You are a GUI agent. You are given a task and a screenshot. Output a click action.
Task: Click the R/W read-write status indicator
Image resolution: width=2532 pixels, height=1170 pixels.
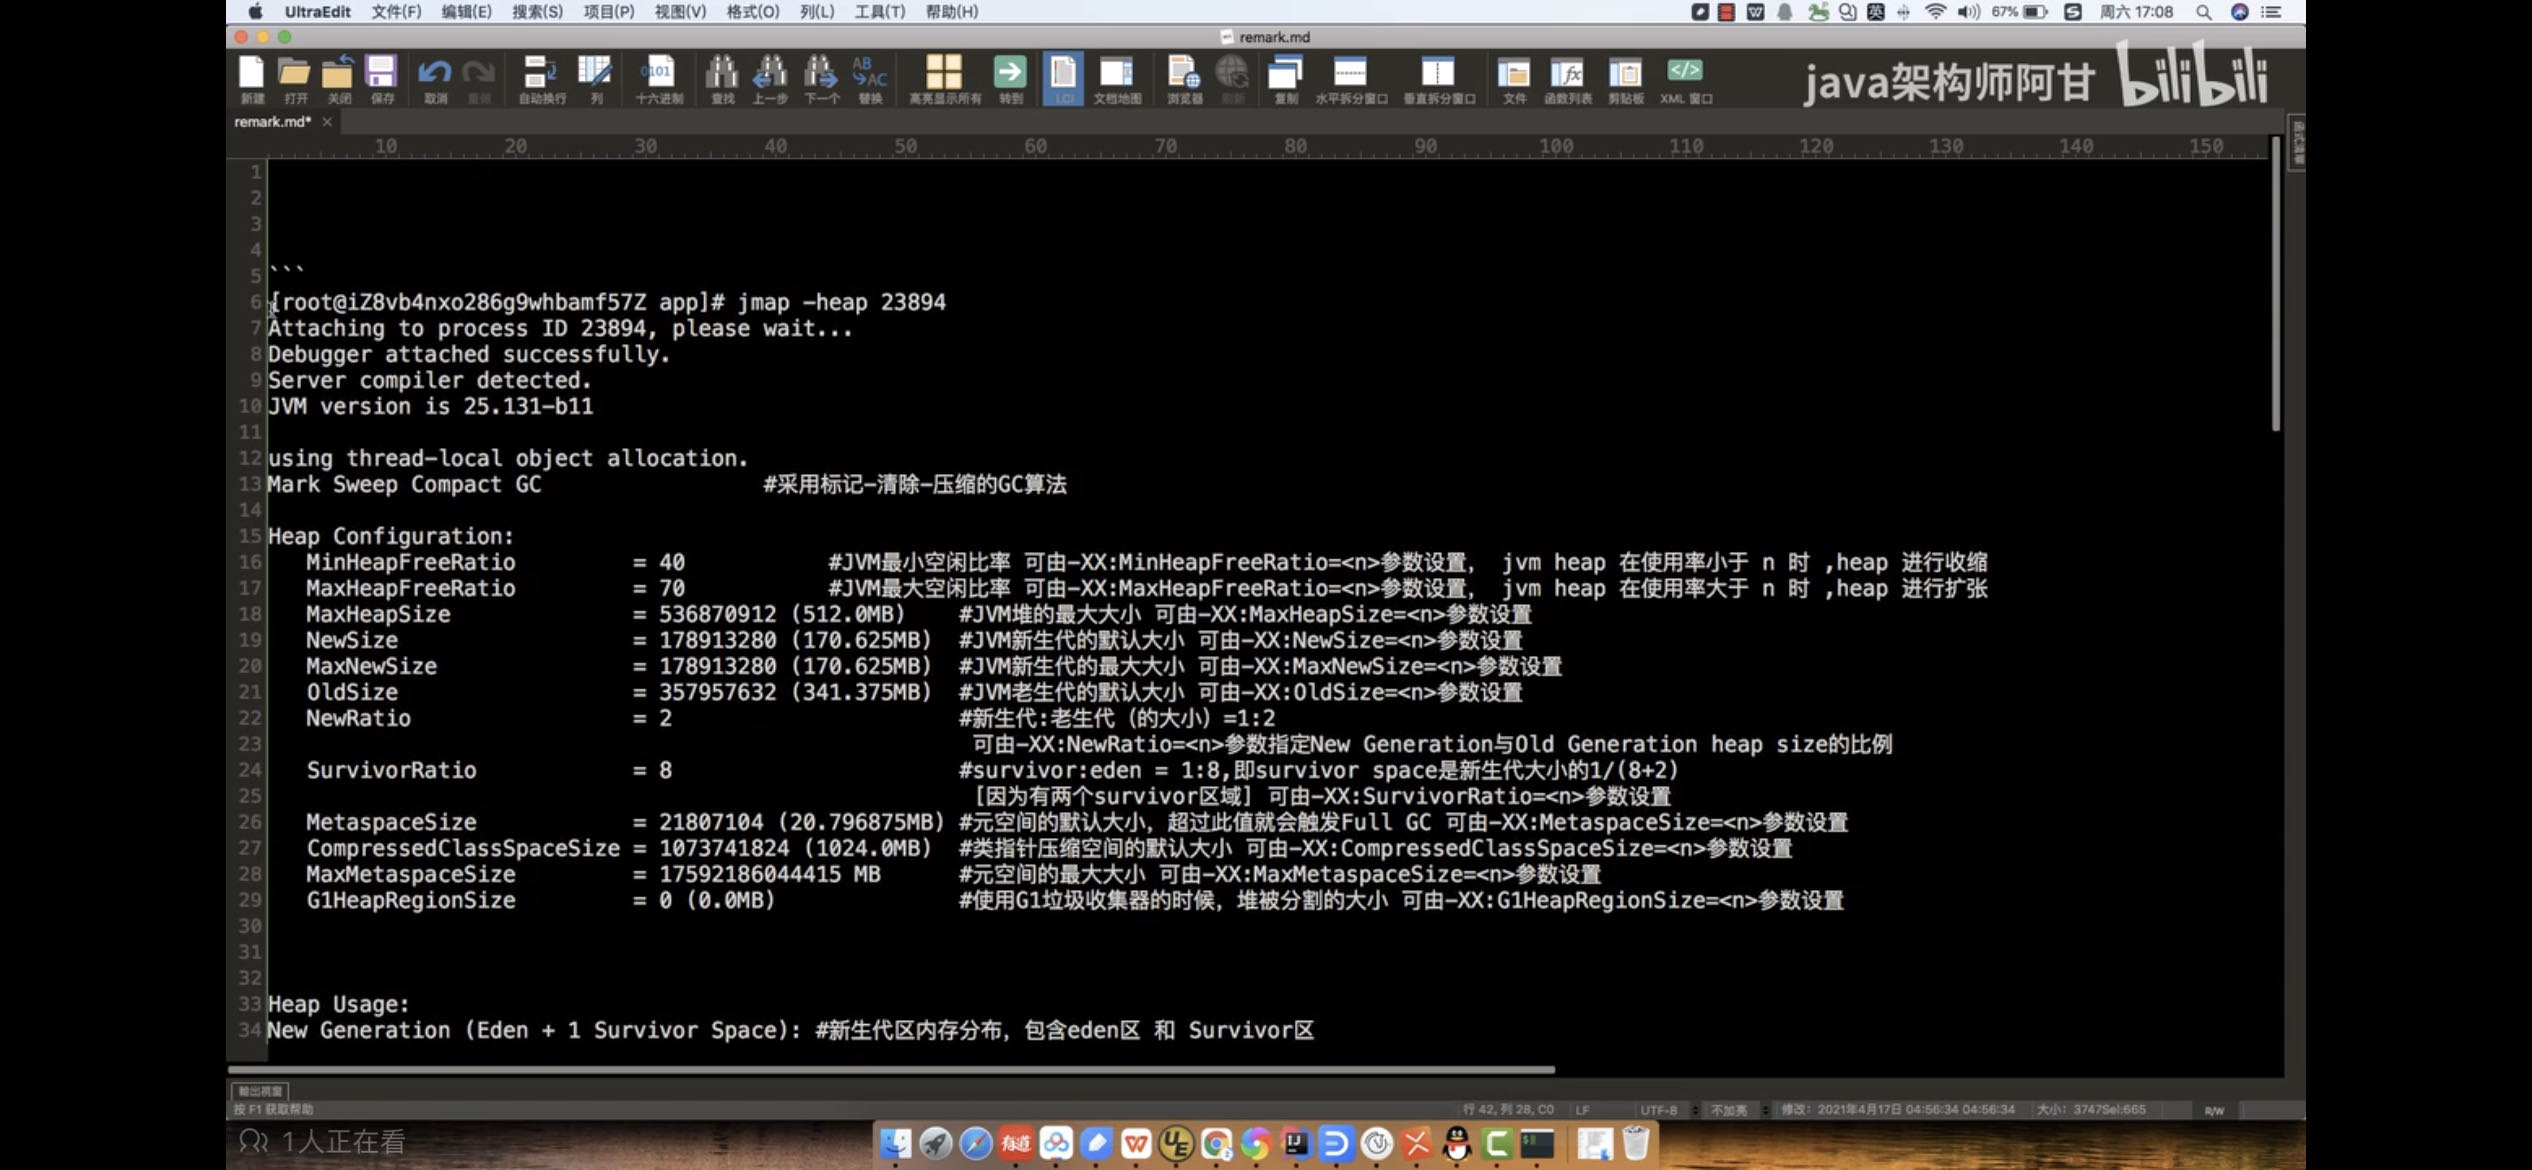point(2214,1110)
